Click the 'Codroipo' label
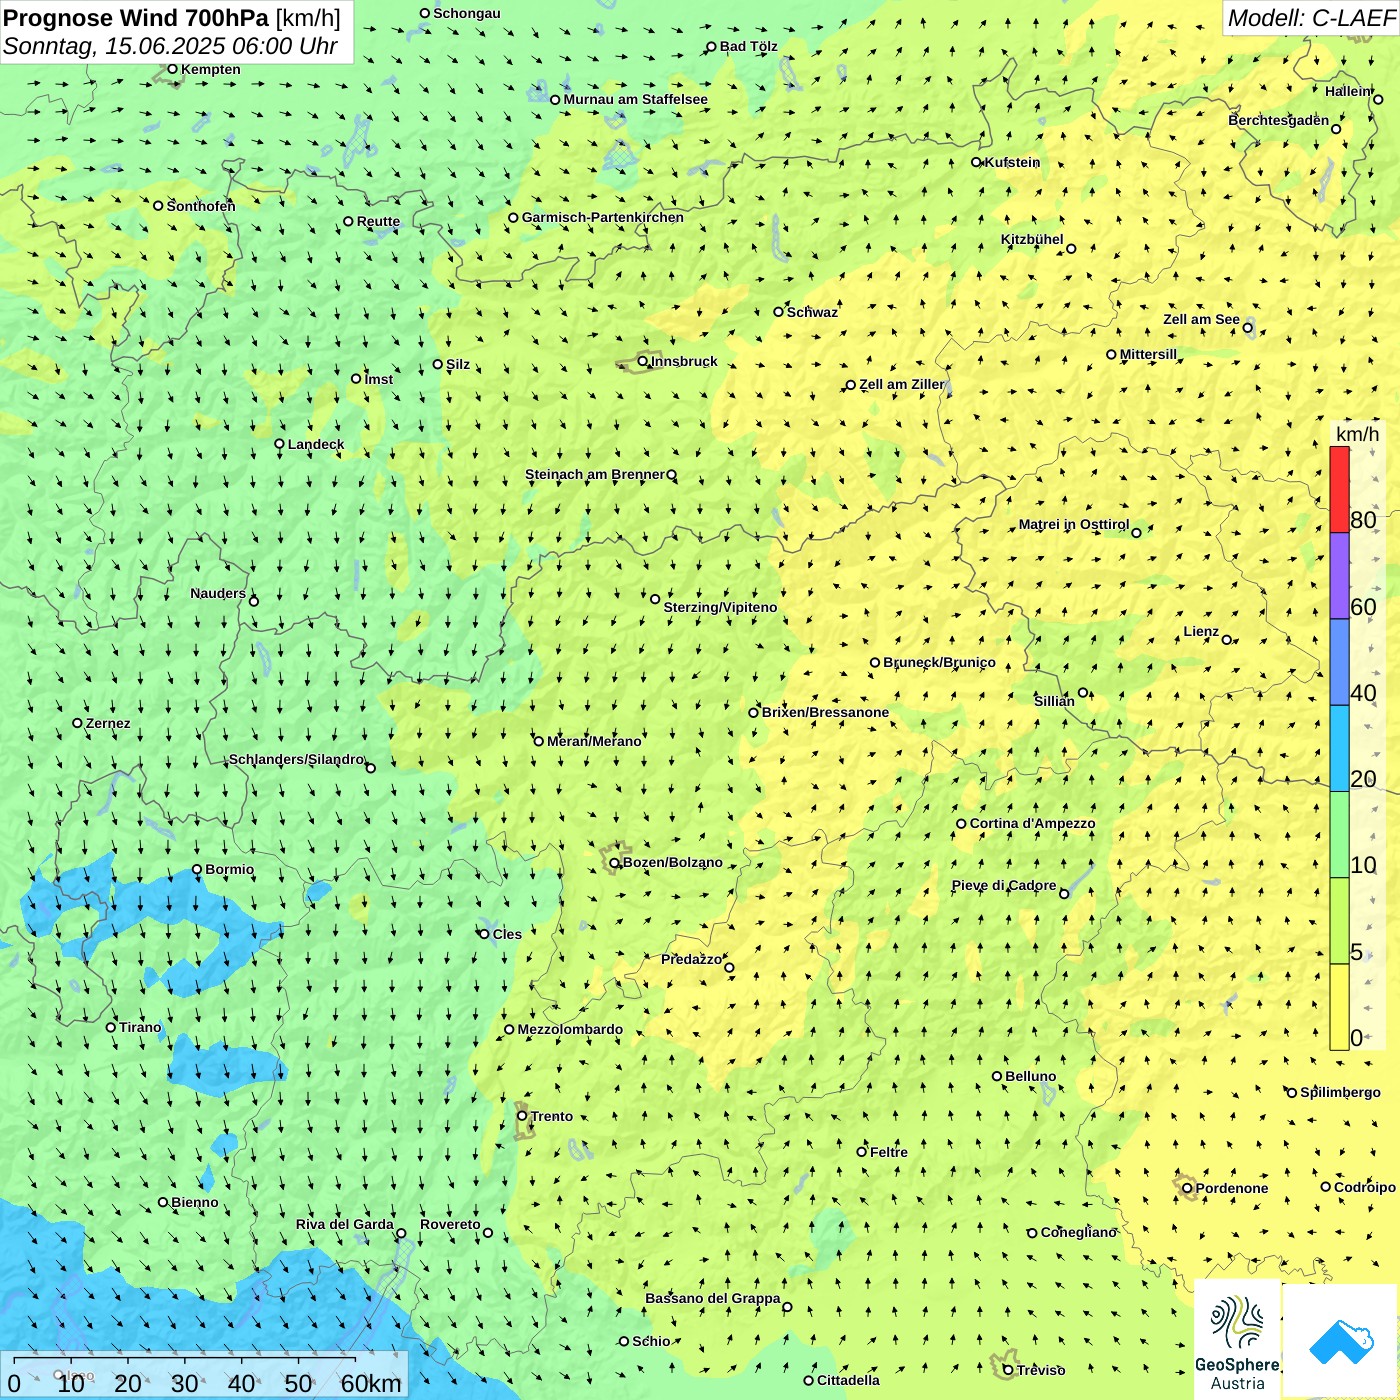The image size is (1400, 1400). [x=1365, y=1187]
